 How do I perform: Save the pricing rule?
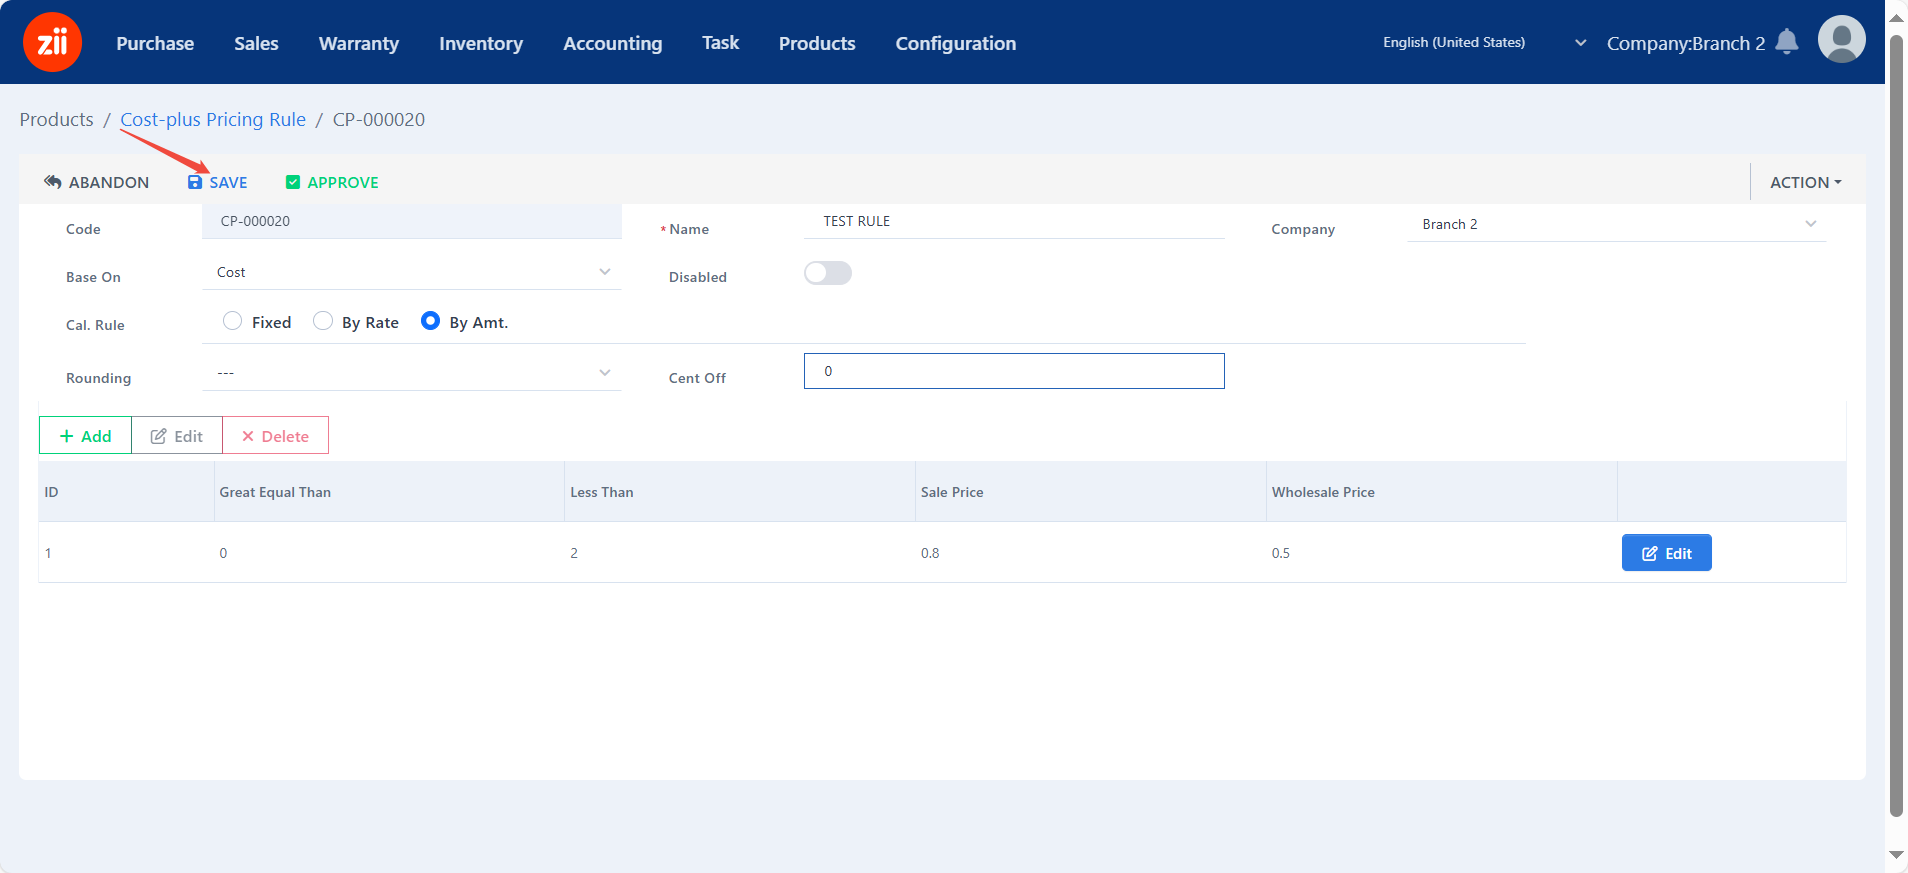click(x=217, y=182)
